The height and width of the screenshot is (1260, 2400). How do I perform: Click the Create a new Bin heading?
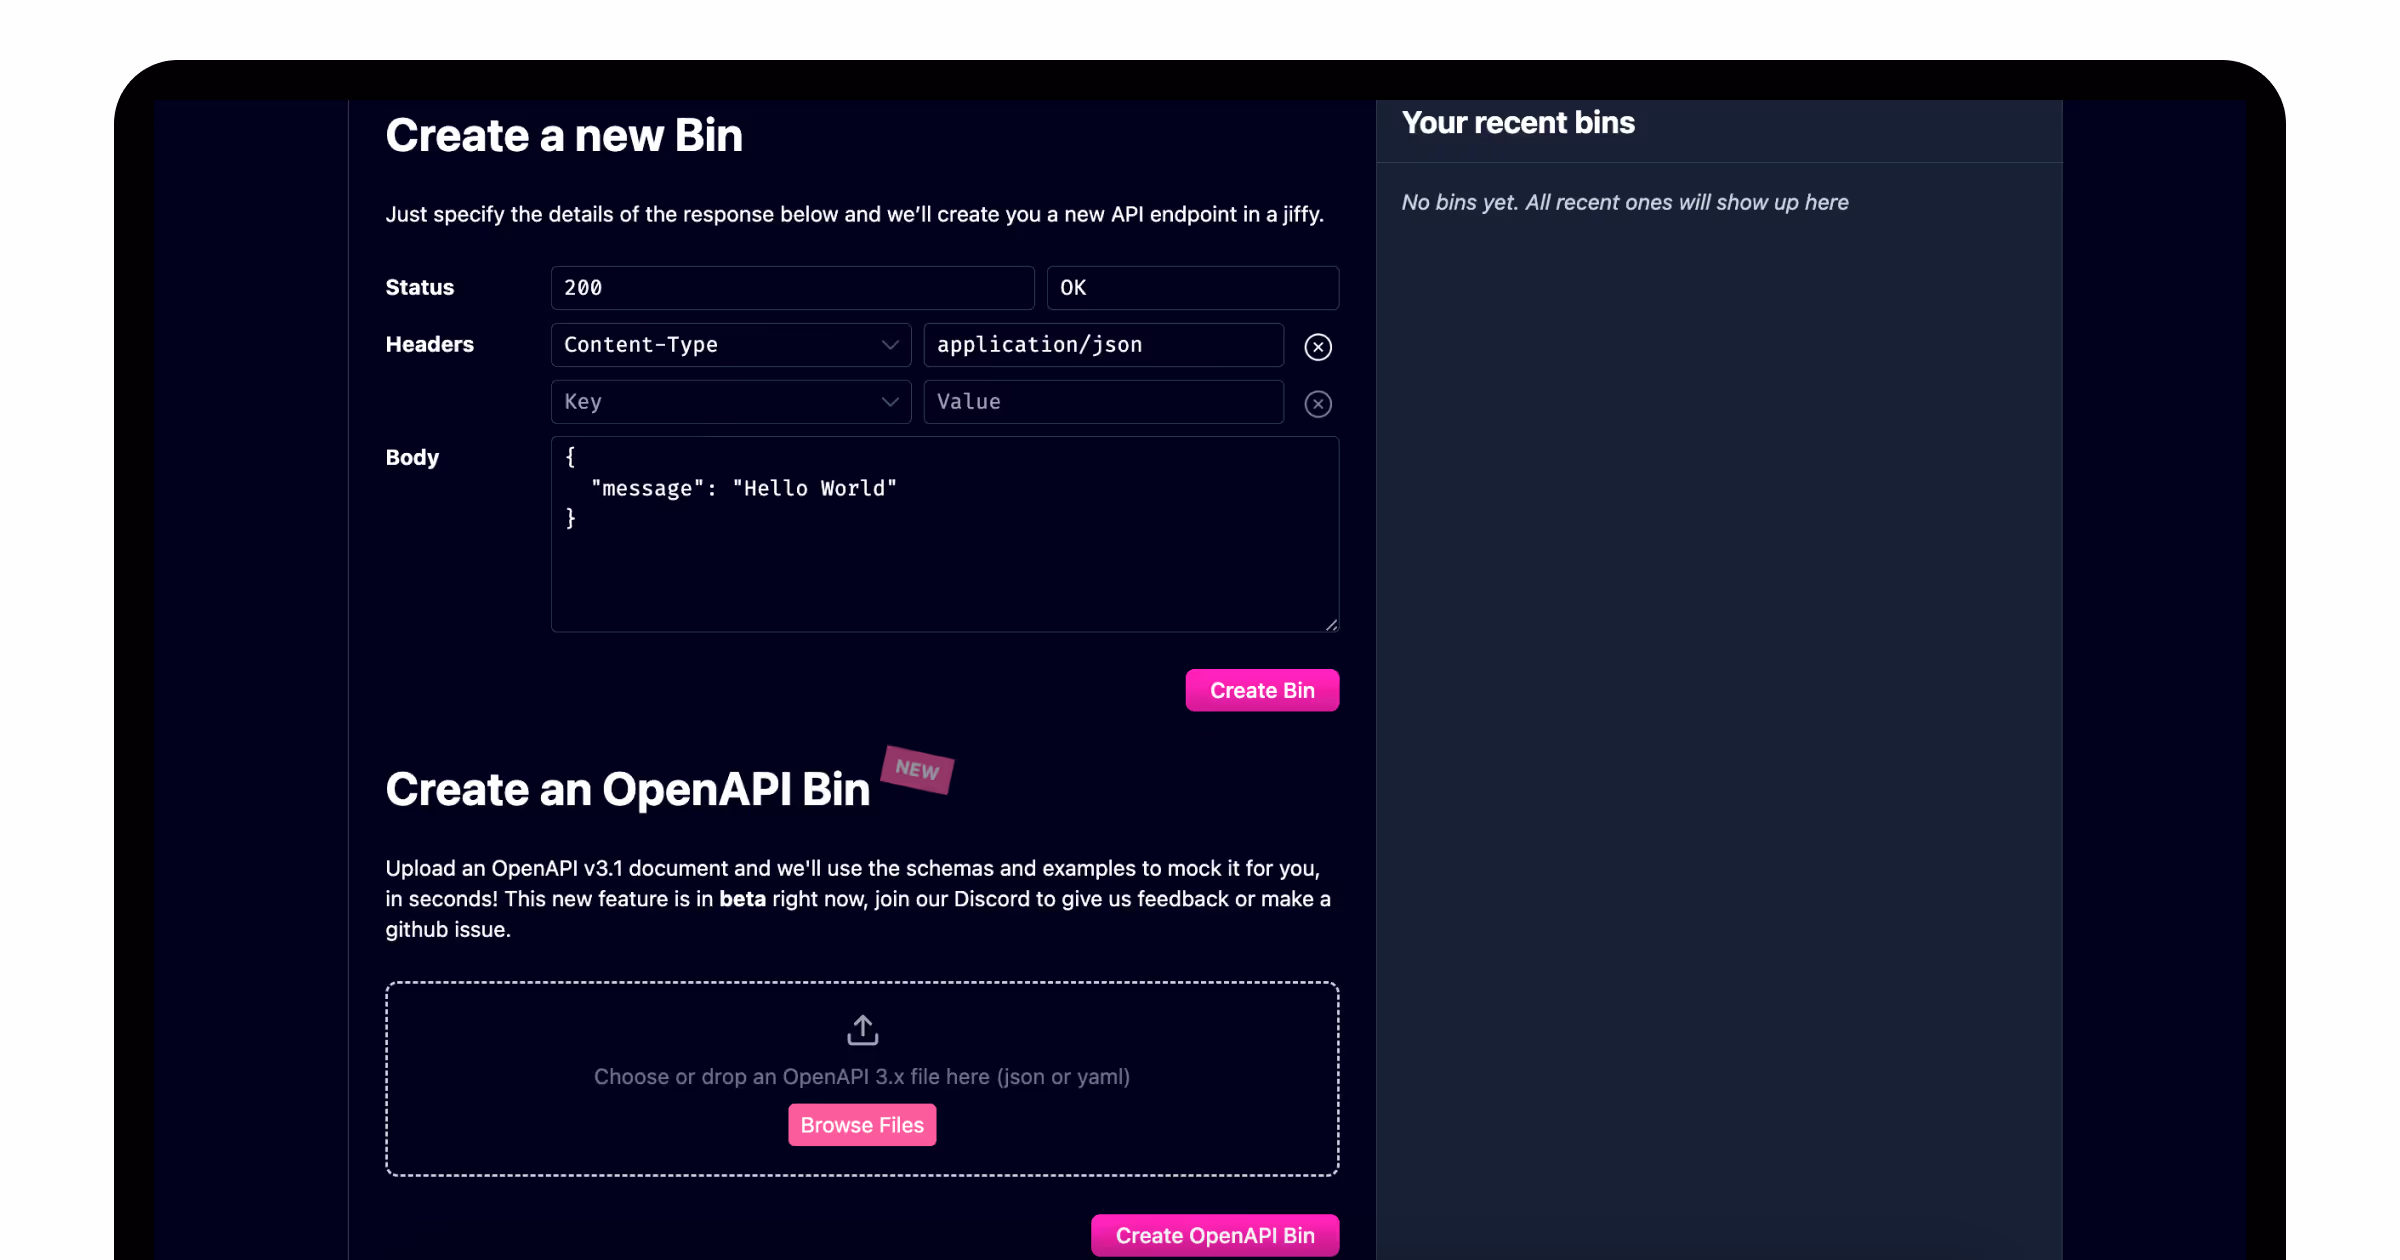[564, 136]
